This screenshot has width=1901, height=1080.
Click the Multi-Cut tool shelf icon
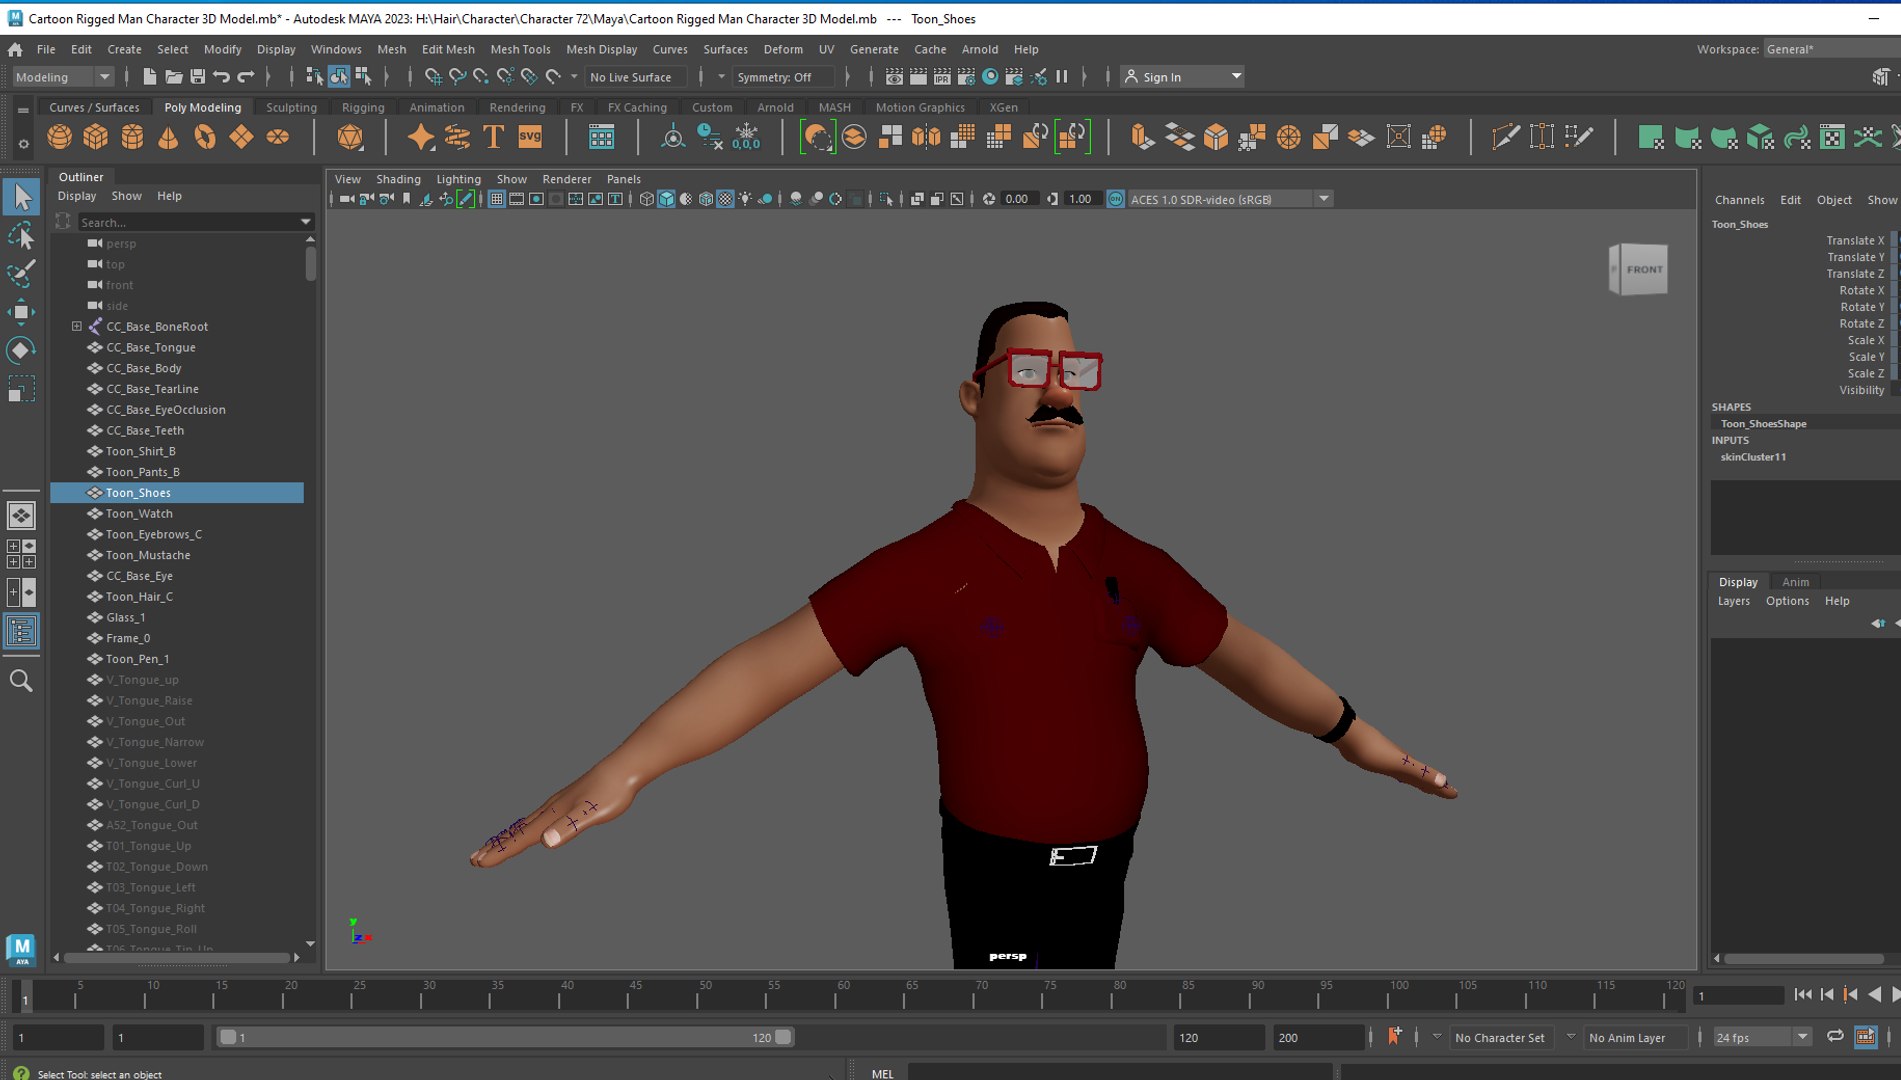pyautogui.click(x=1505, y=137)
